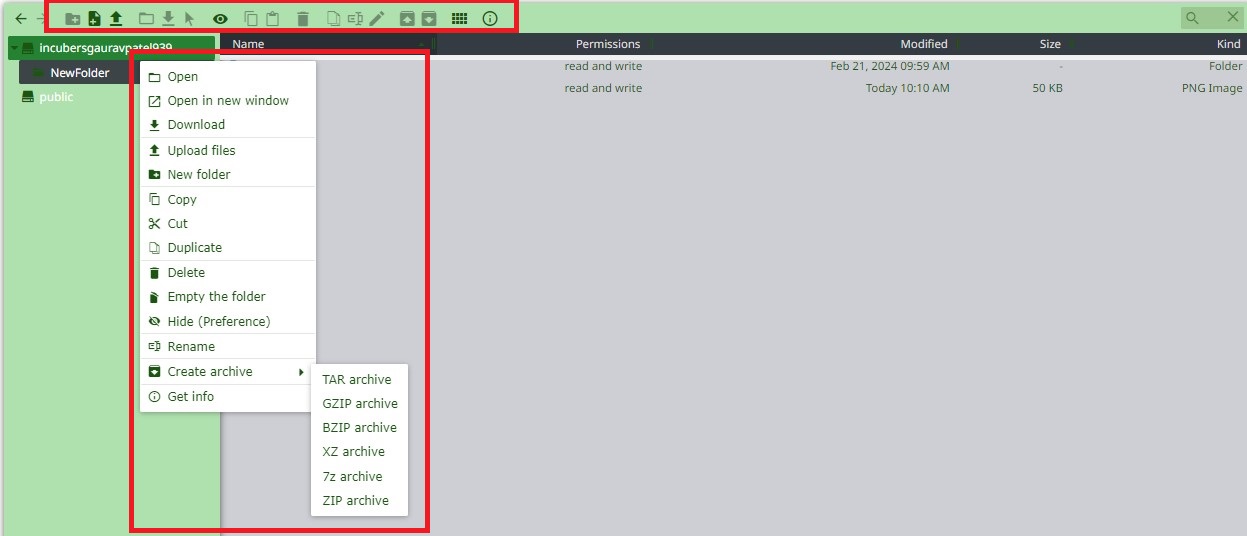
Task: Collapse the incubersgauravpatel939 tree arrow
Action: [14, 48]
